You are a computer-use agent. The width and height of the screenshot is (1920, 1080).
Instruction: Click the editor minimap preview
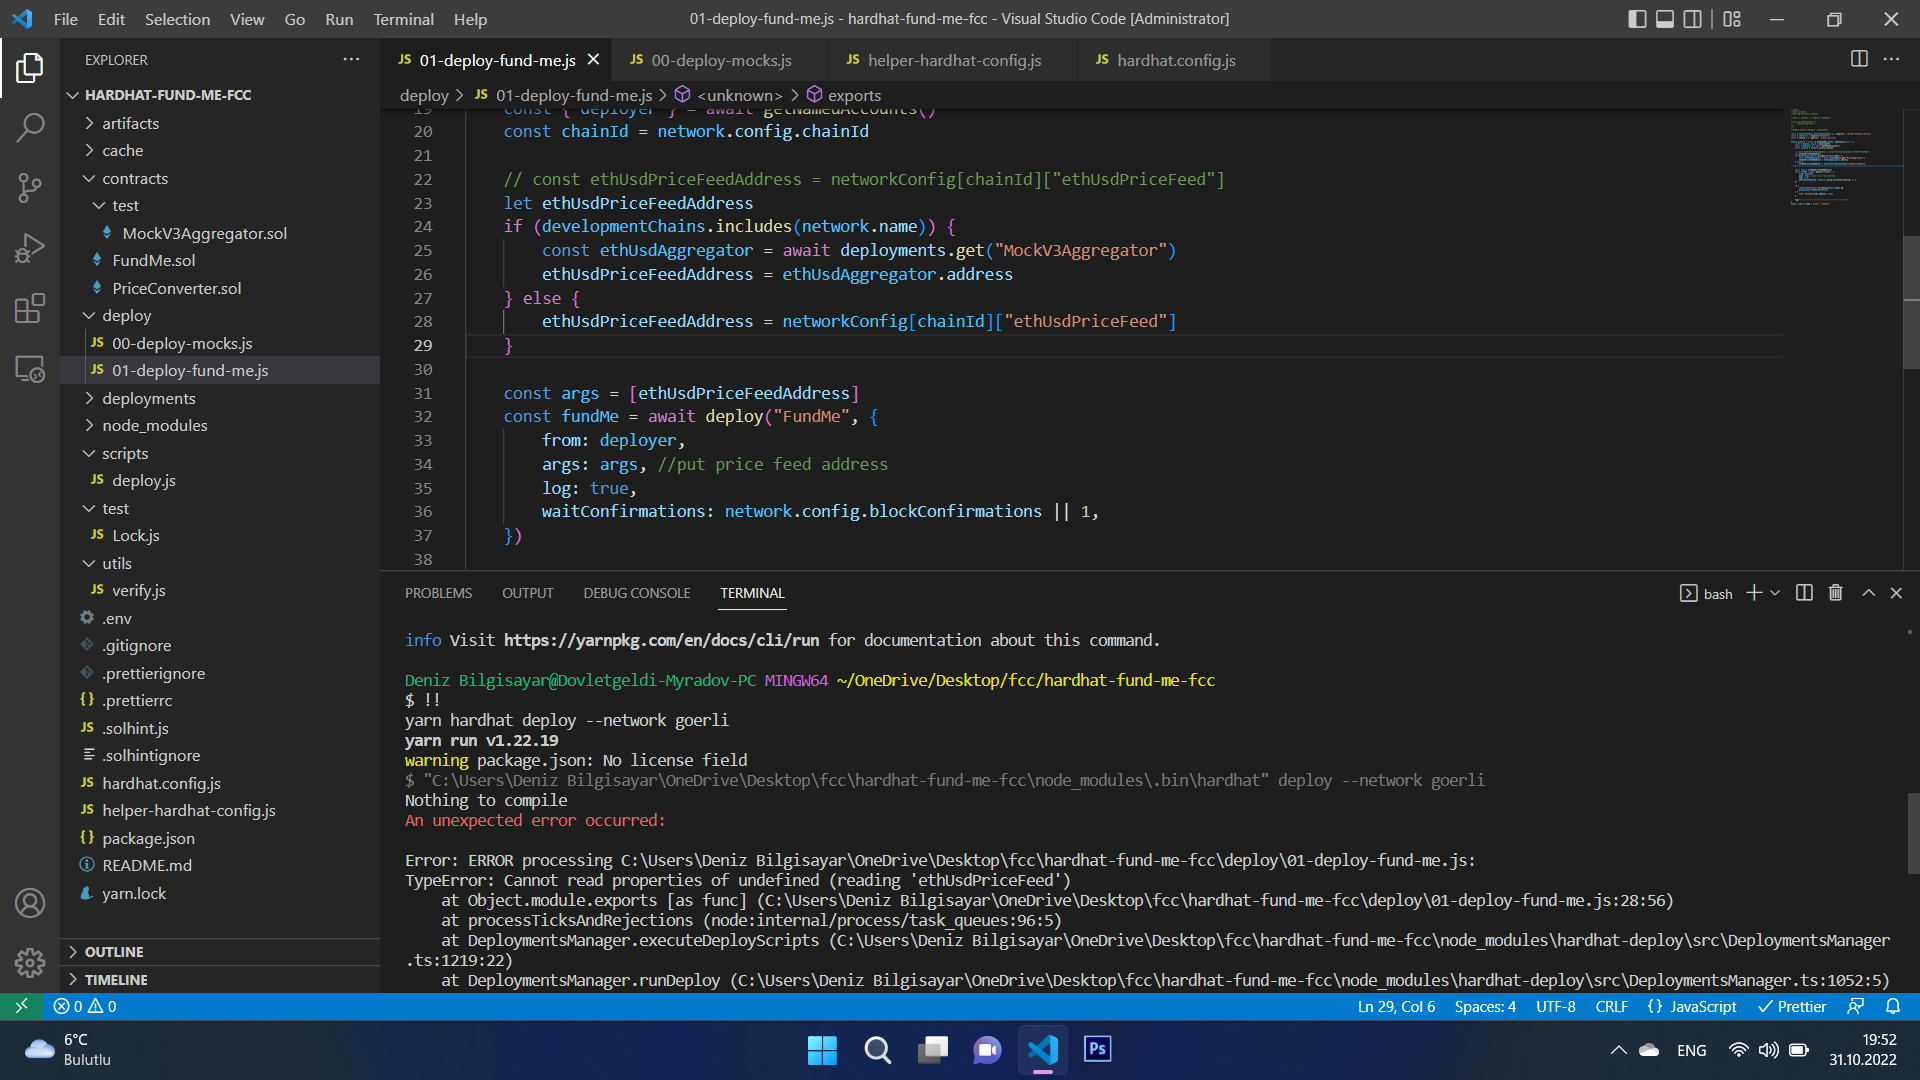(1843, 155)
